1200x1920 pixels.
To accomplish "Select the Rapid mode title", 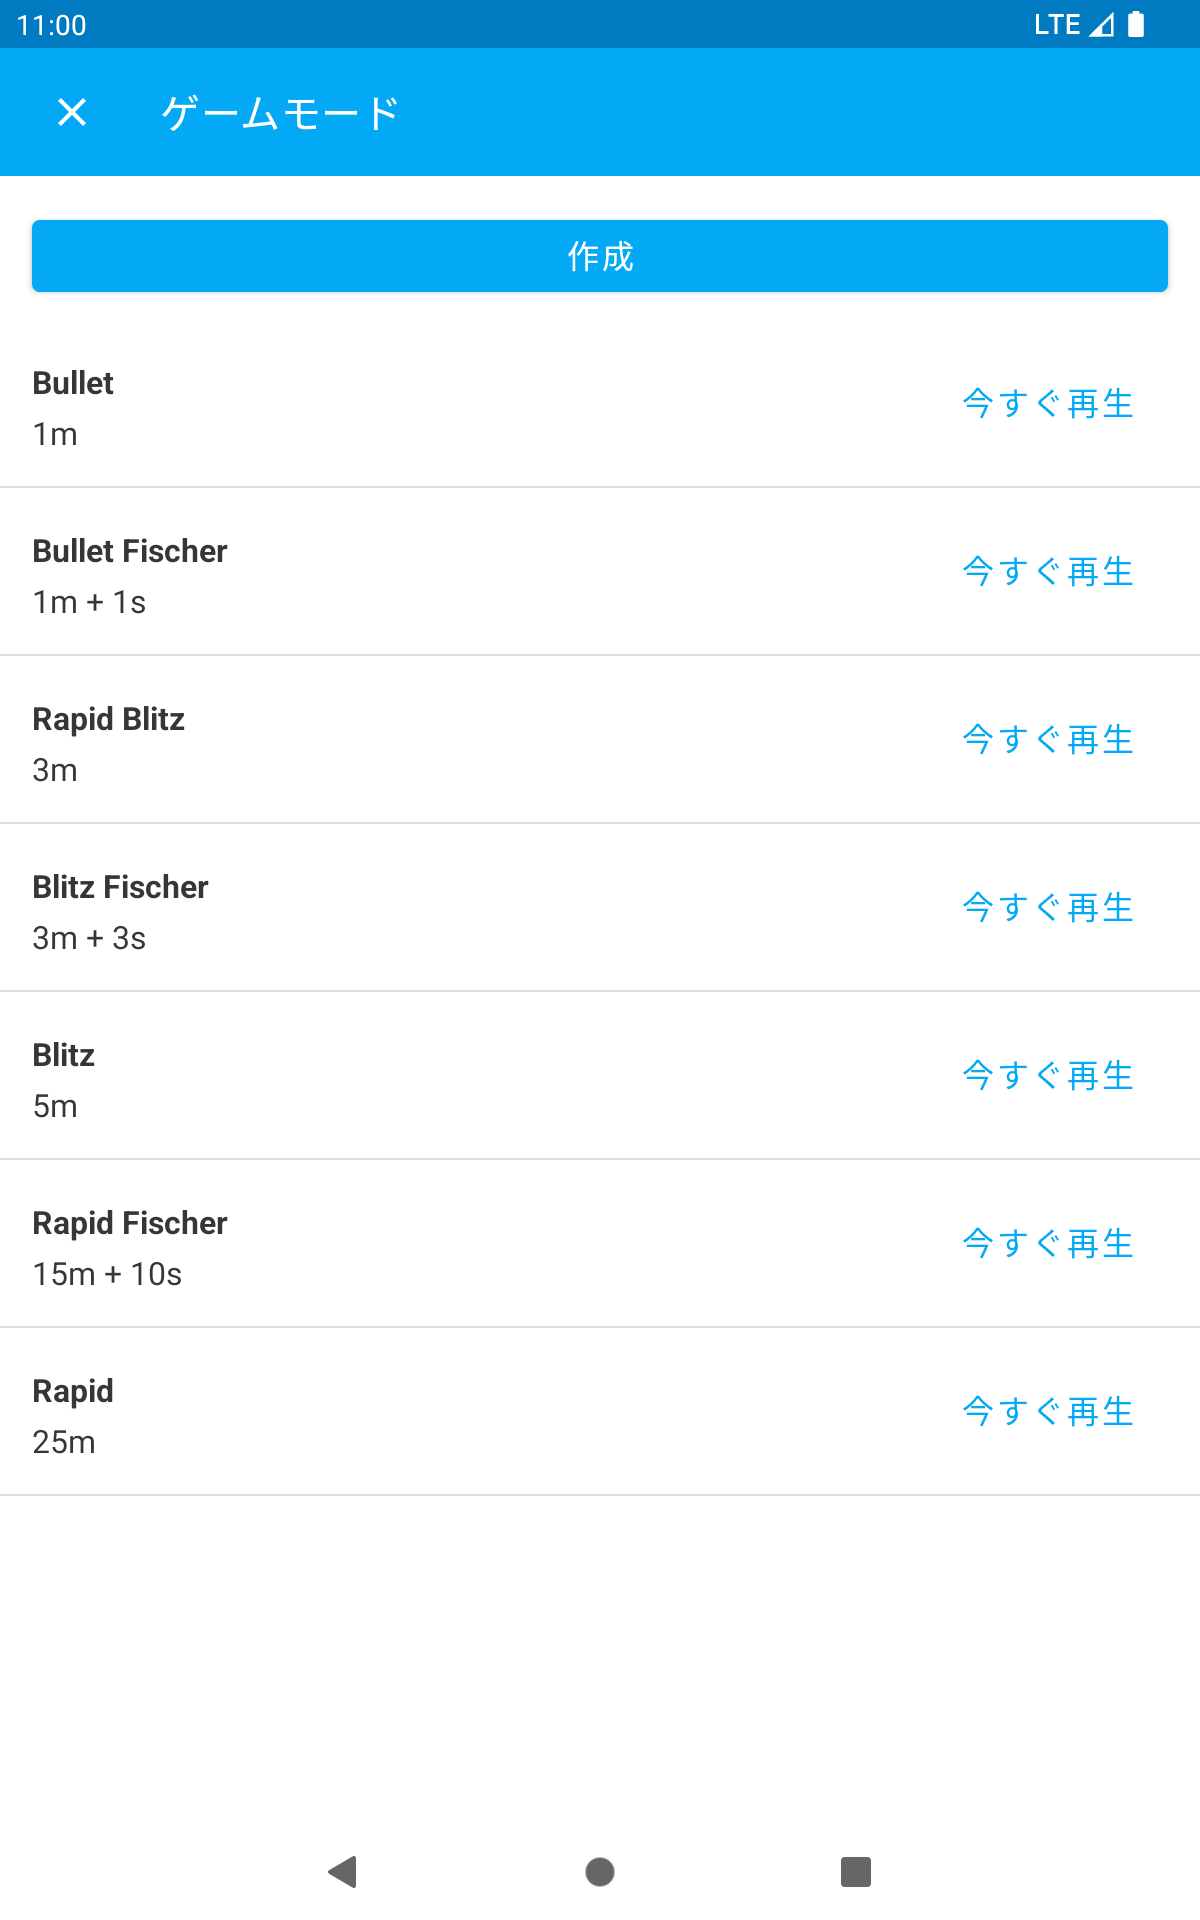I will [73, 1391].
